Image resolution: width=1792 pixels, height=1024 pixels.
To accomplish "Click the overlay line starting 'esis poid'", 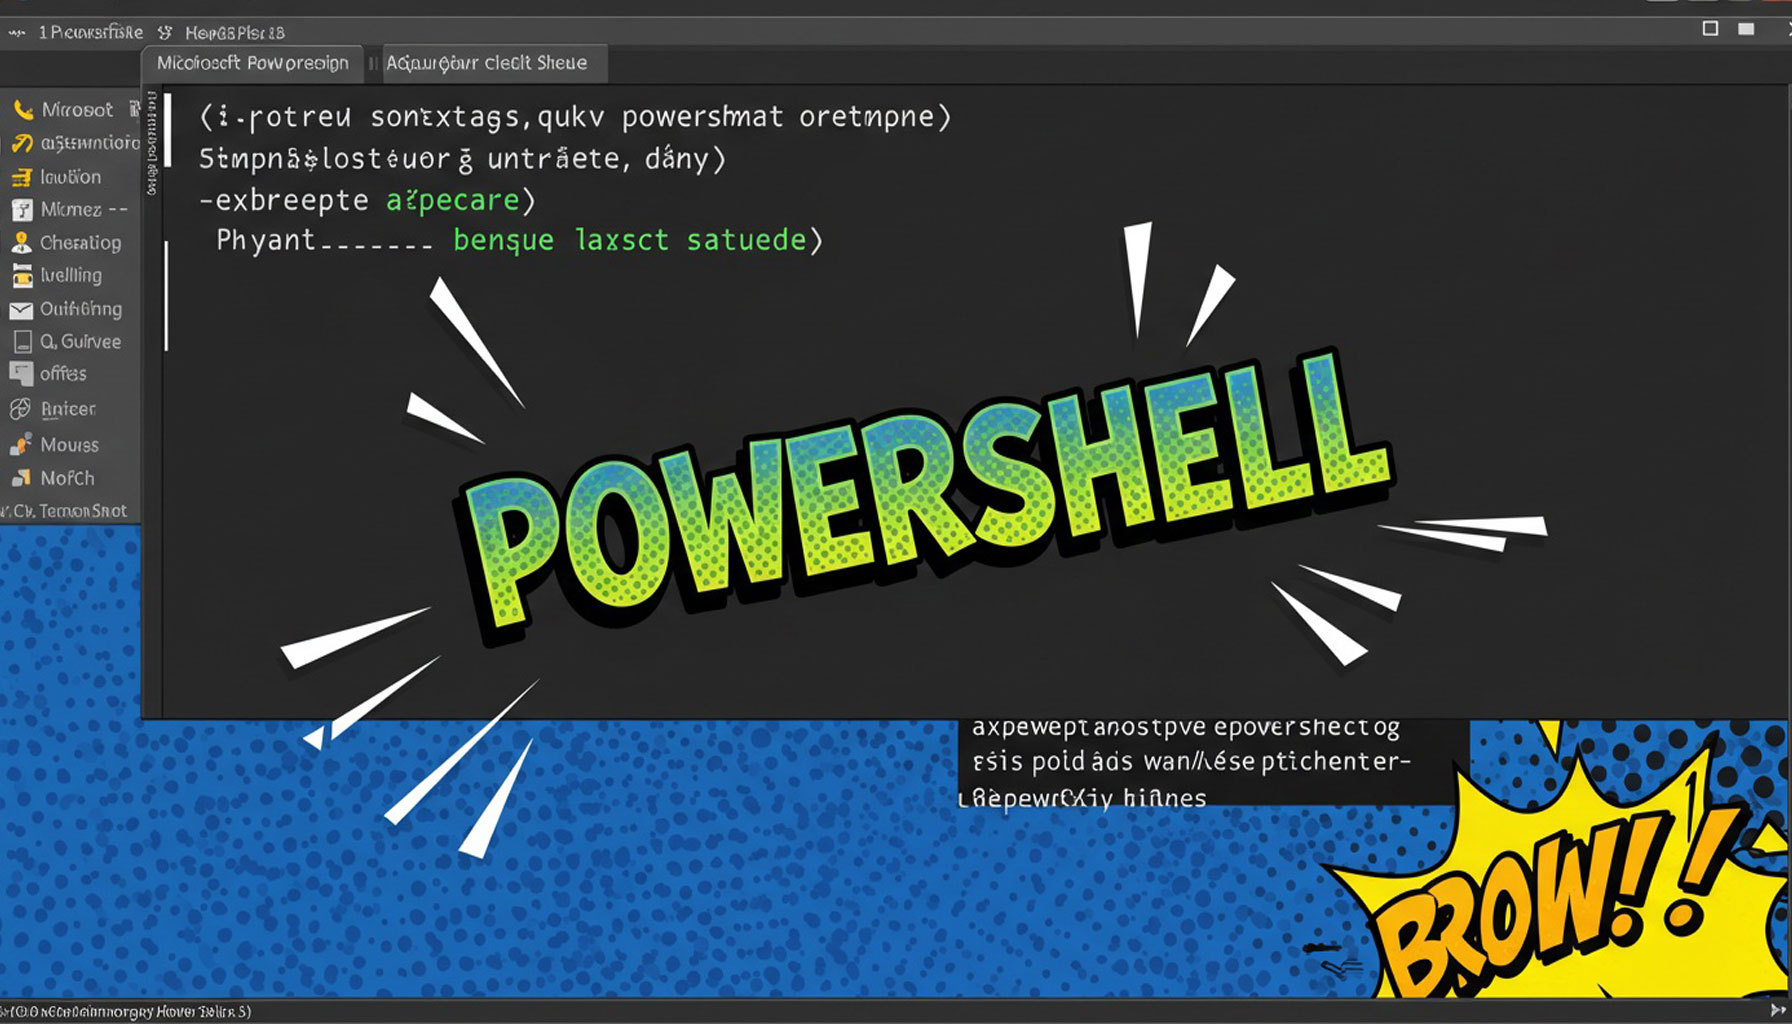I will coord(1191,762).
